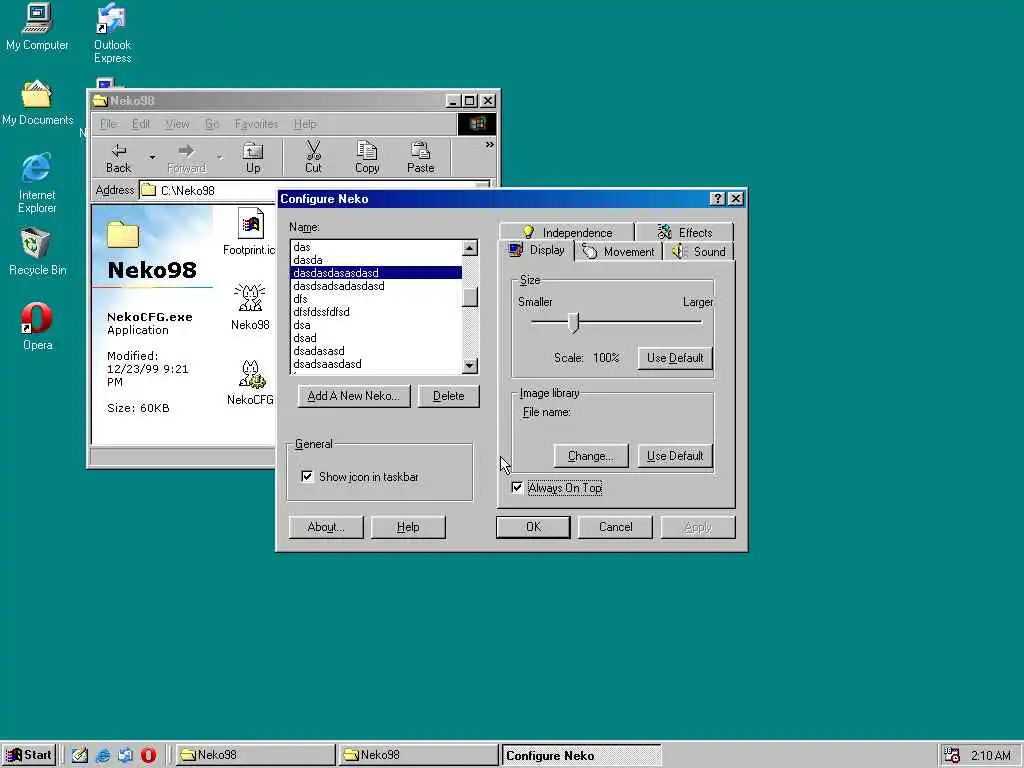Select 'dfsfdssfdfsd' in name list
1024x768 pixels.
click(376, 312)
